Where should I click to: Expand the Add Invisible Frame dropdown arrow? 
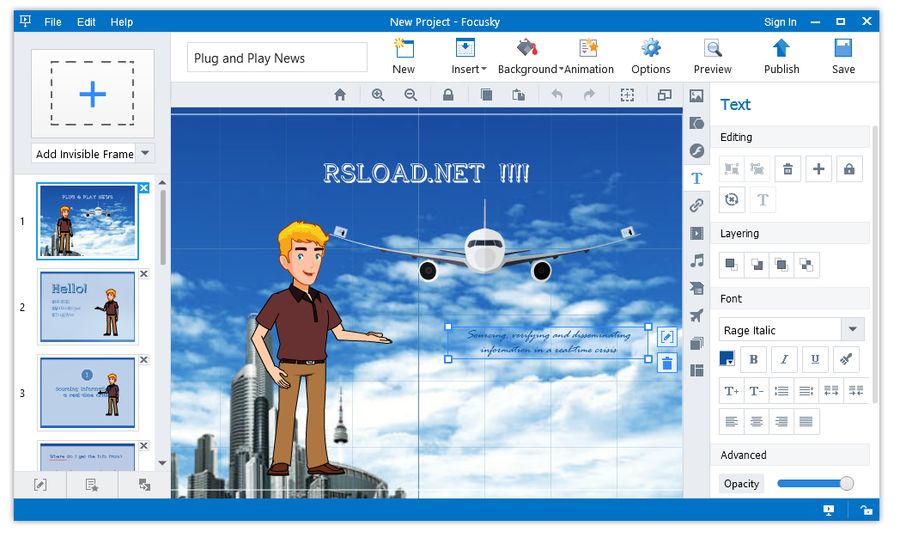point(145,153)
